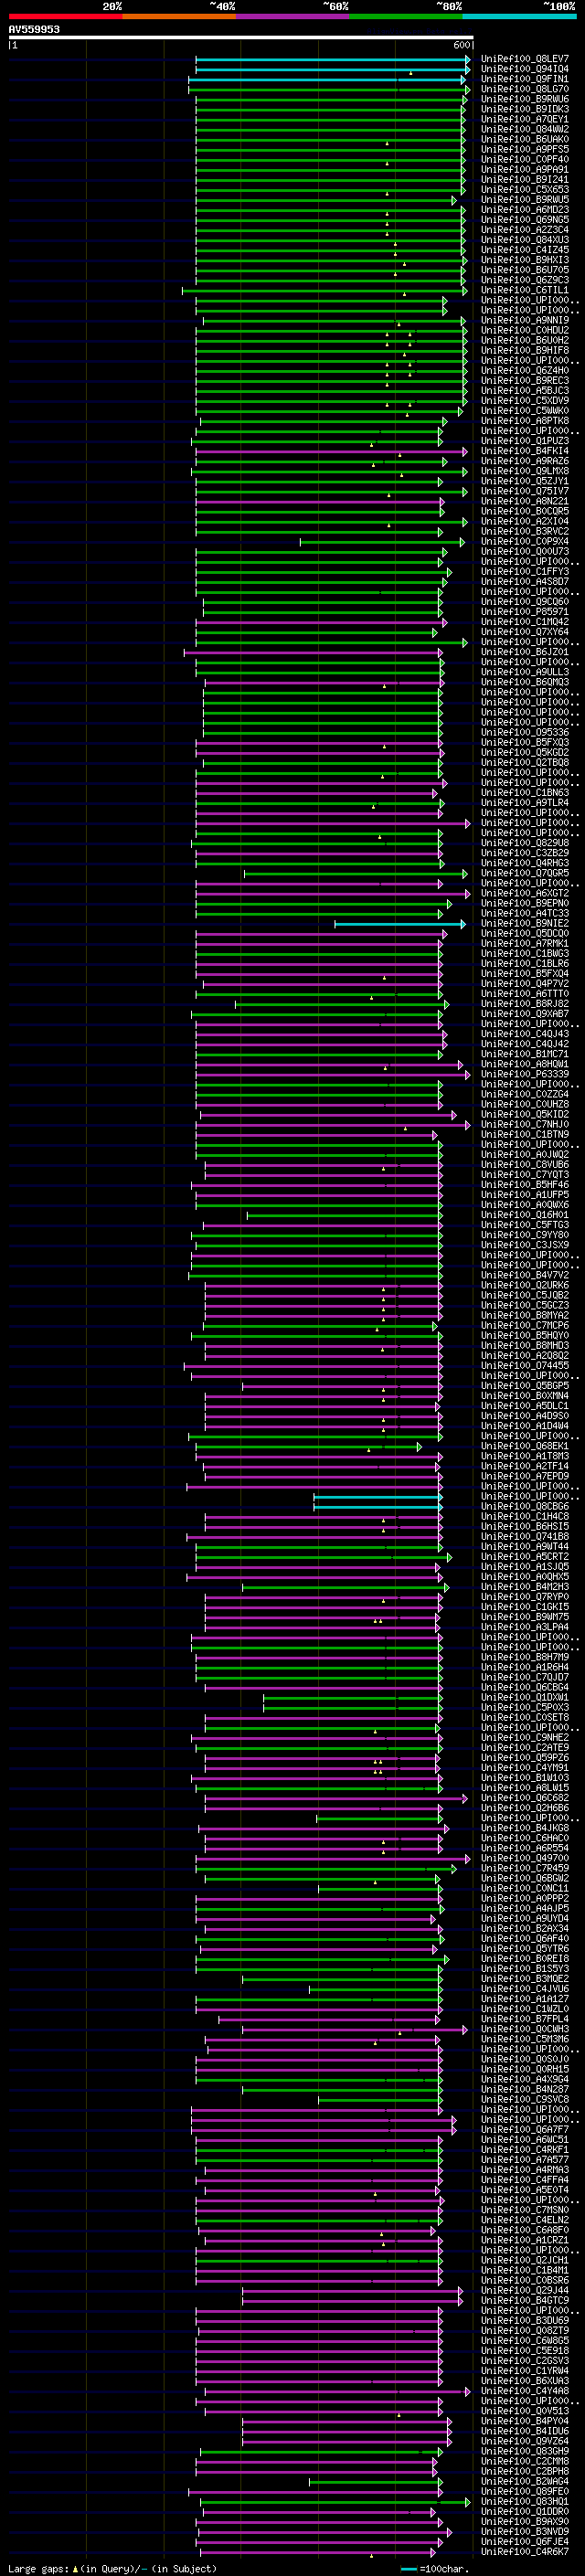Select hit label UniRef100_C5XDV9
This screenshot has width=585, height=2576.
point(524,400)
